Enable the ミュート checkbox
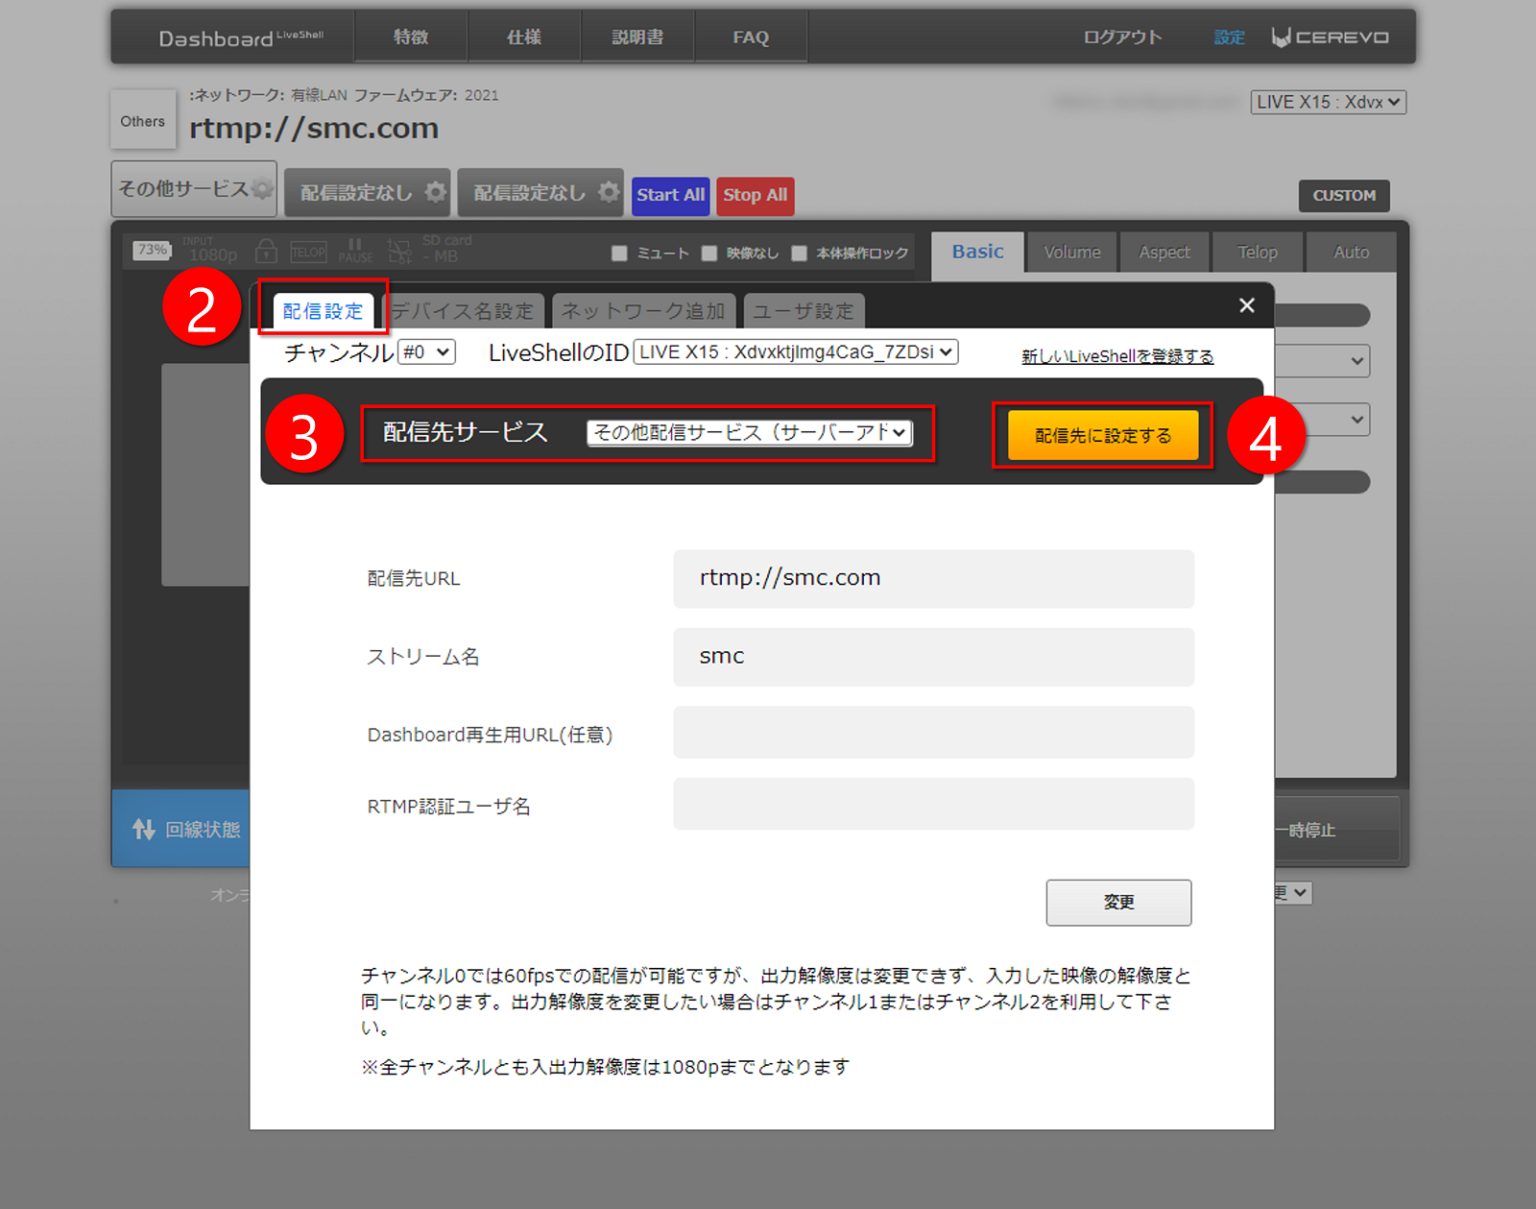This screenshot has width=1536, height=1209. click(x=620, y=253)
